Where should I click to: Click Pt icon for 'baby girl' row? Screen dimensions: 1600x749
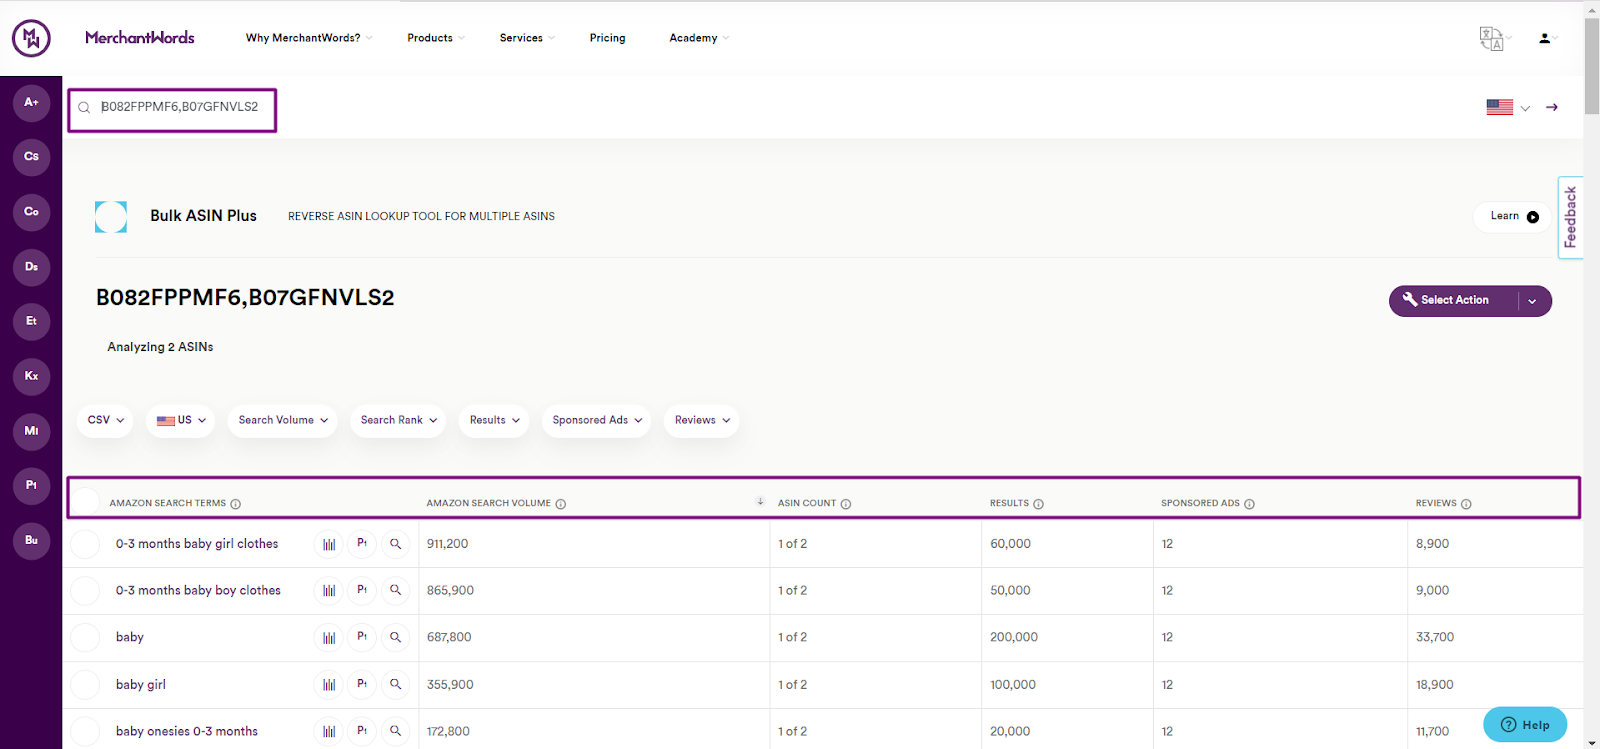362,685
